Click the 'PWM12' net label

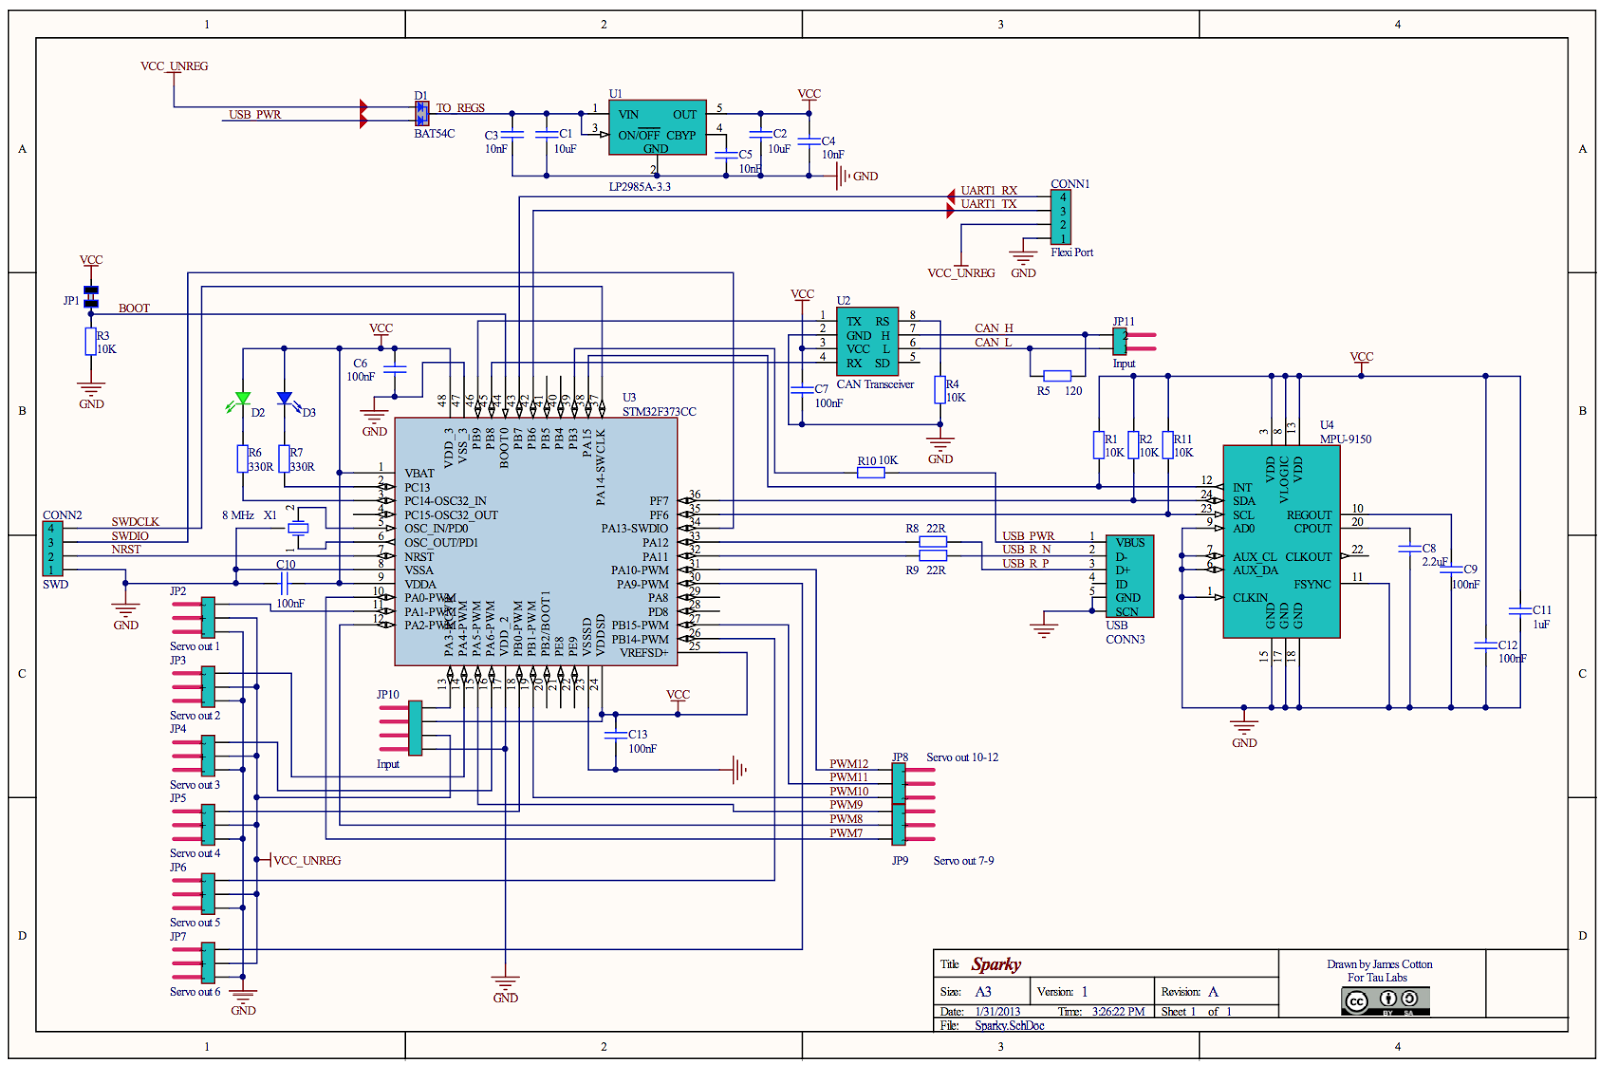point(849,764)
